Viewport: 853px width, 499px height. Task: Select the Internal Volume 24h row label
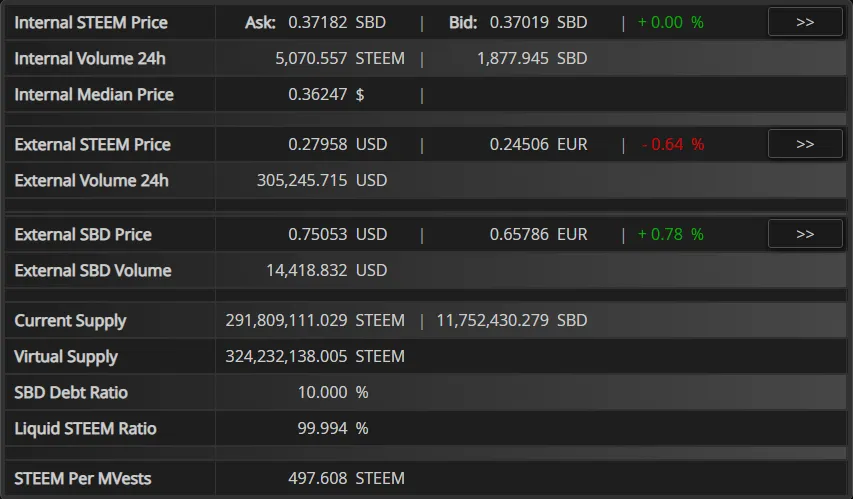point(90,58)
